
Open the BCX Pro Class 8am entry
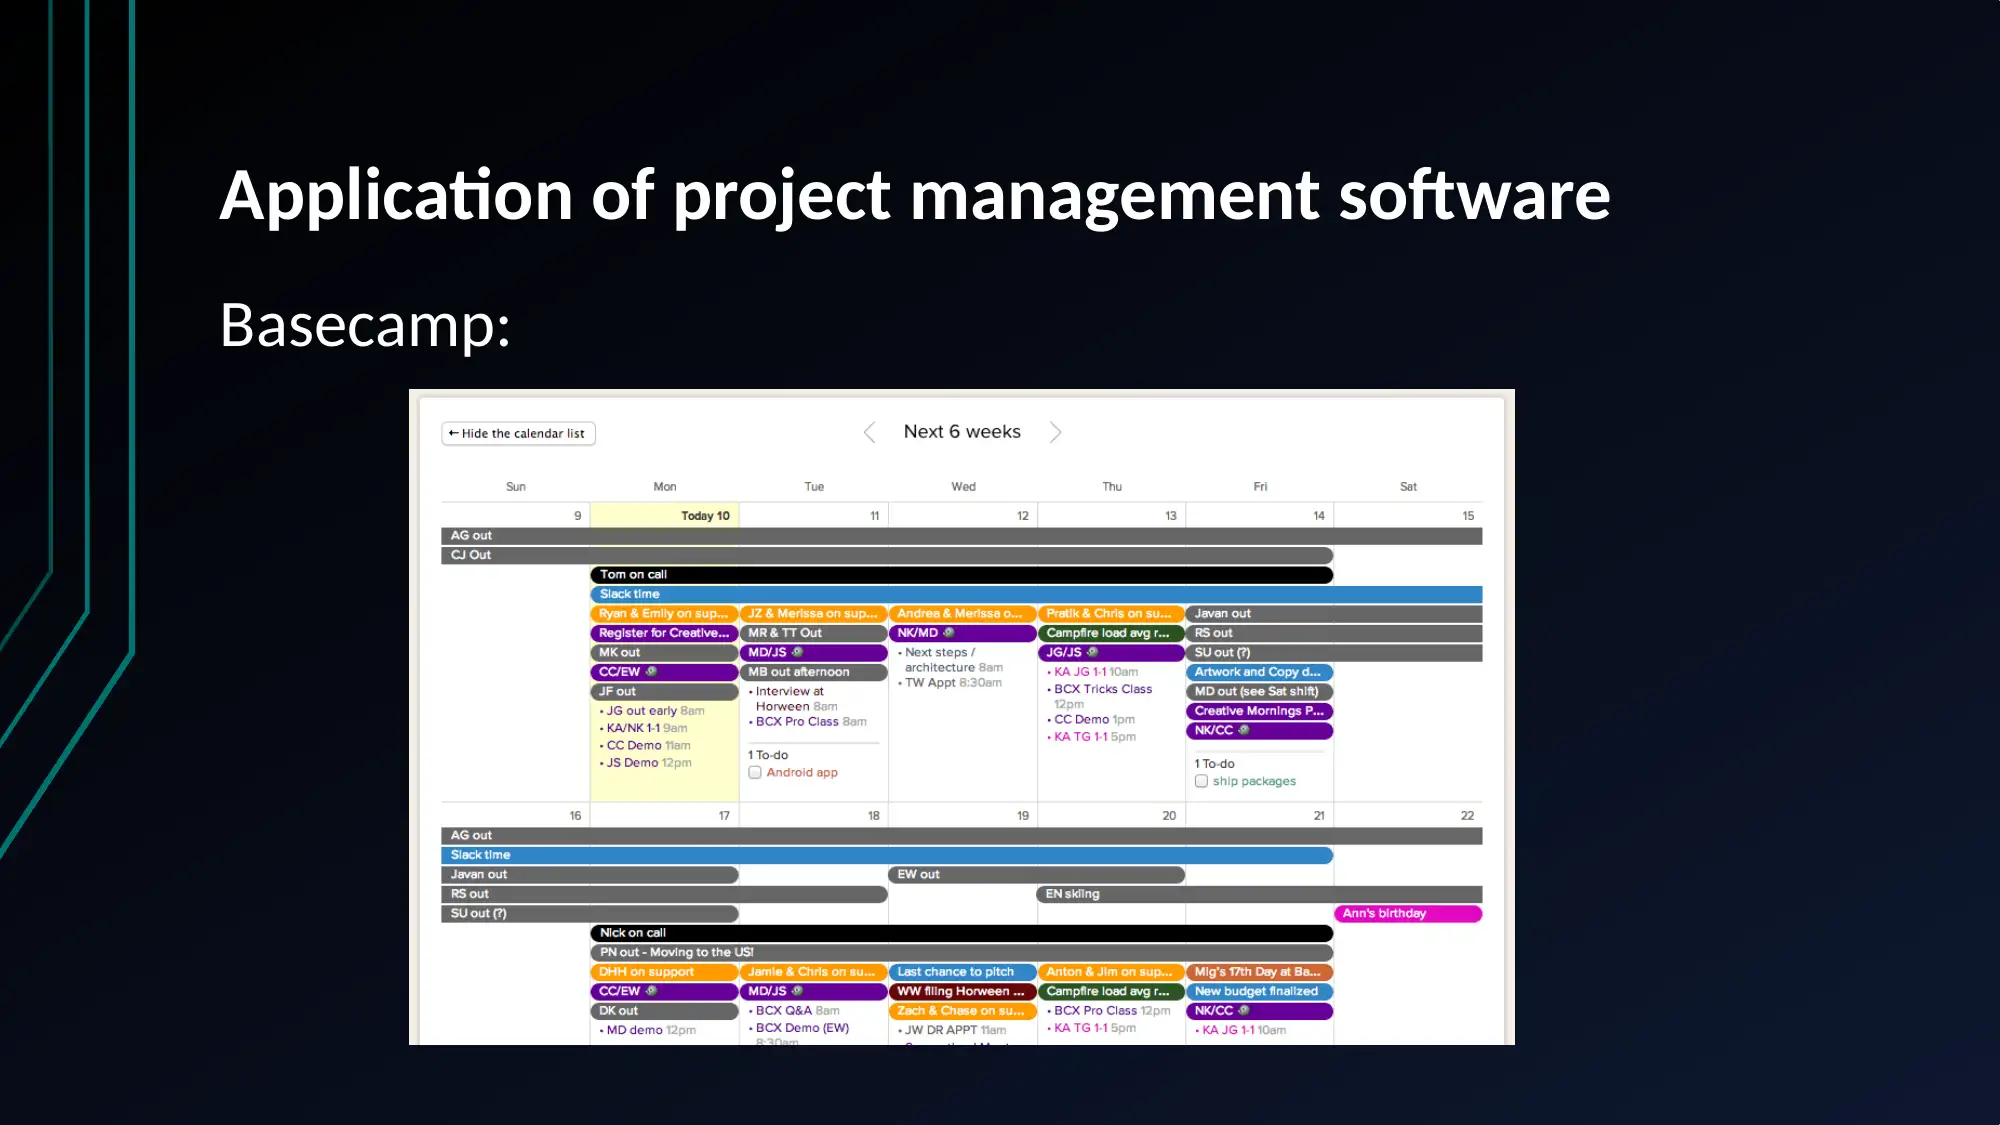coord(810,721)
